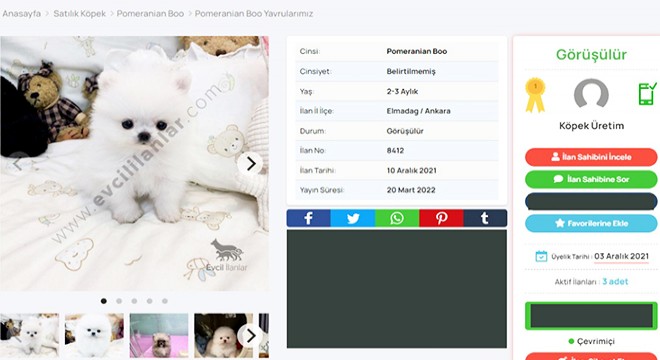Share listing via WhatsApp
This screenshot has height=360, width=660.
397,218
